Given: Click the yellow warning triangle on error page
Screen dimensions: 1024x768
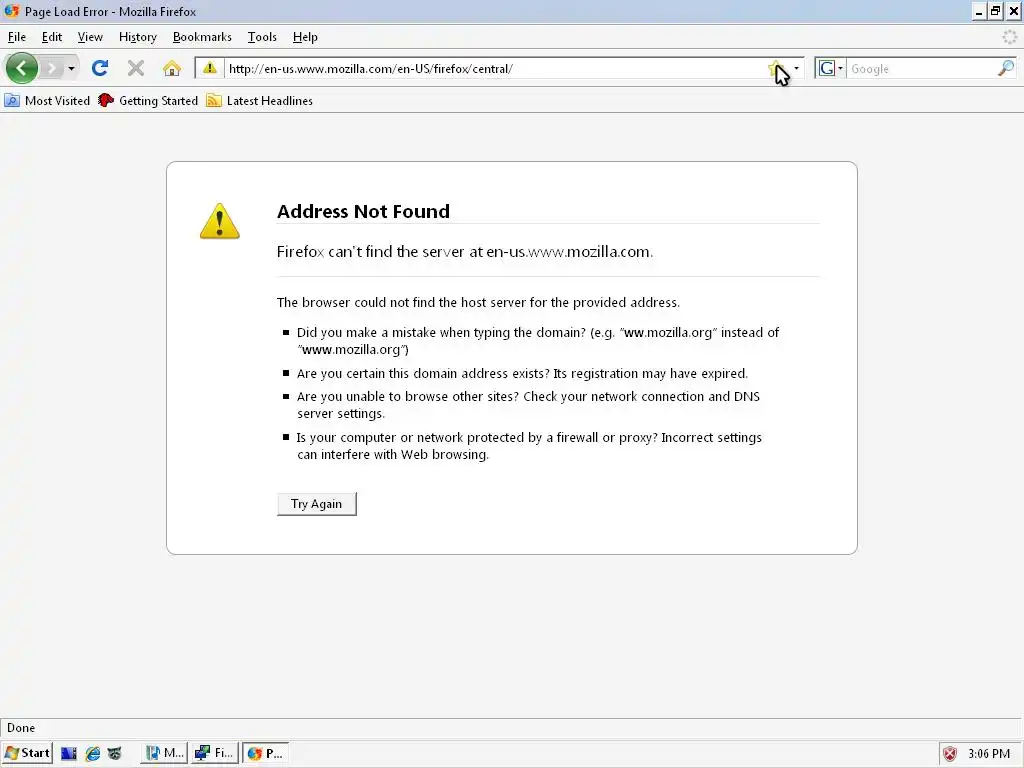Looking at the screenshot, I should [219, 221].
